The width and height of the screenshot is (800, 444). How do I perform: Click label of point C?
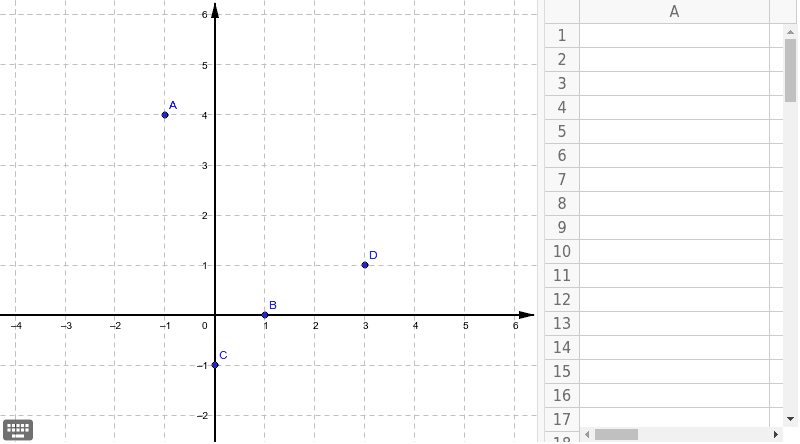coord(223,355)
